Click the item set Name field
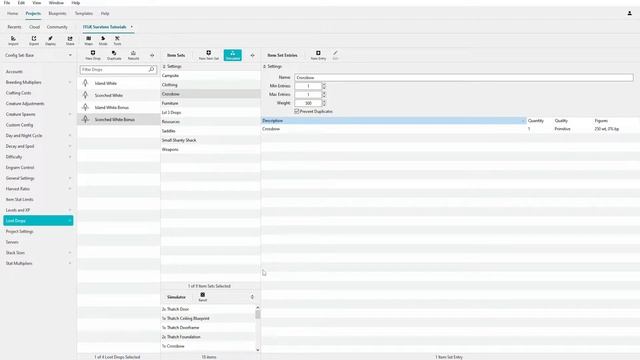 click(464, 77)
